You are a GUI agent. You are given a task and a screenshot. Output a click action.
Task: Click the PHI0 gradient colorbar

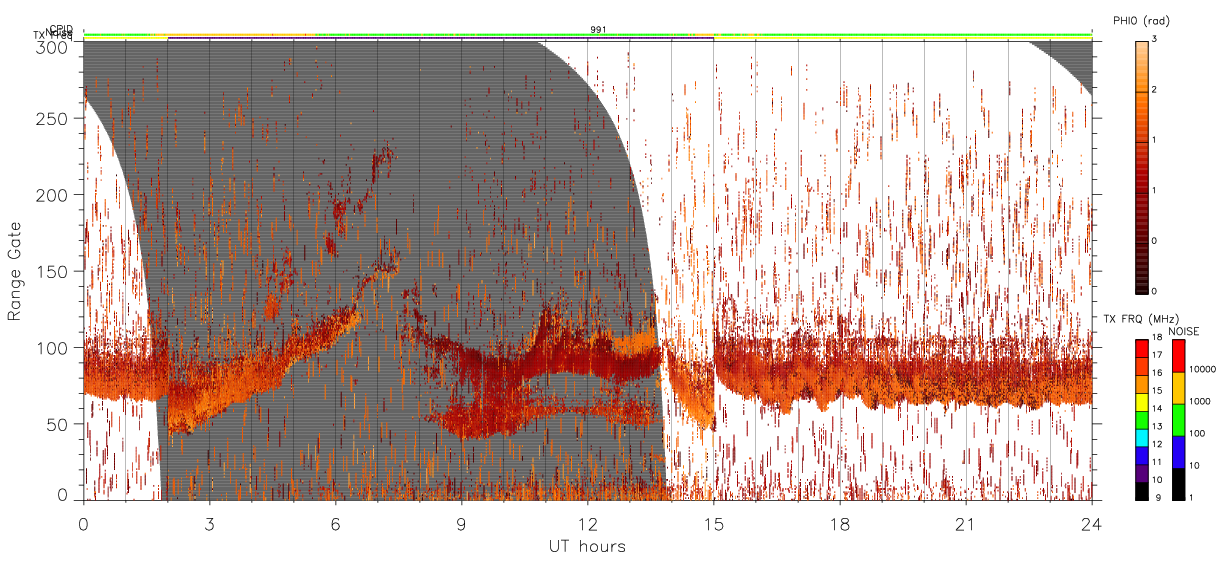pos(1142,167)
